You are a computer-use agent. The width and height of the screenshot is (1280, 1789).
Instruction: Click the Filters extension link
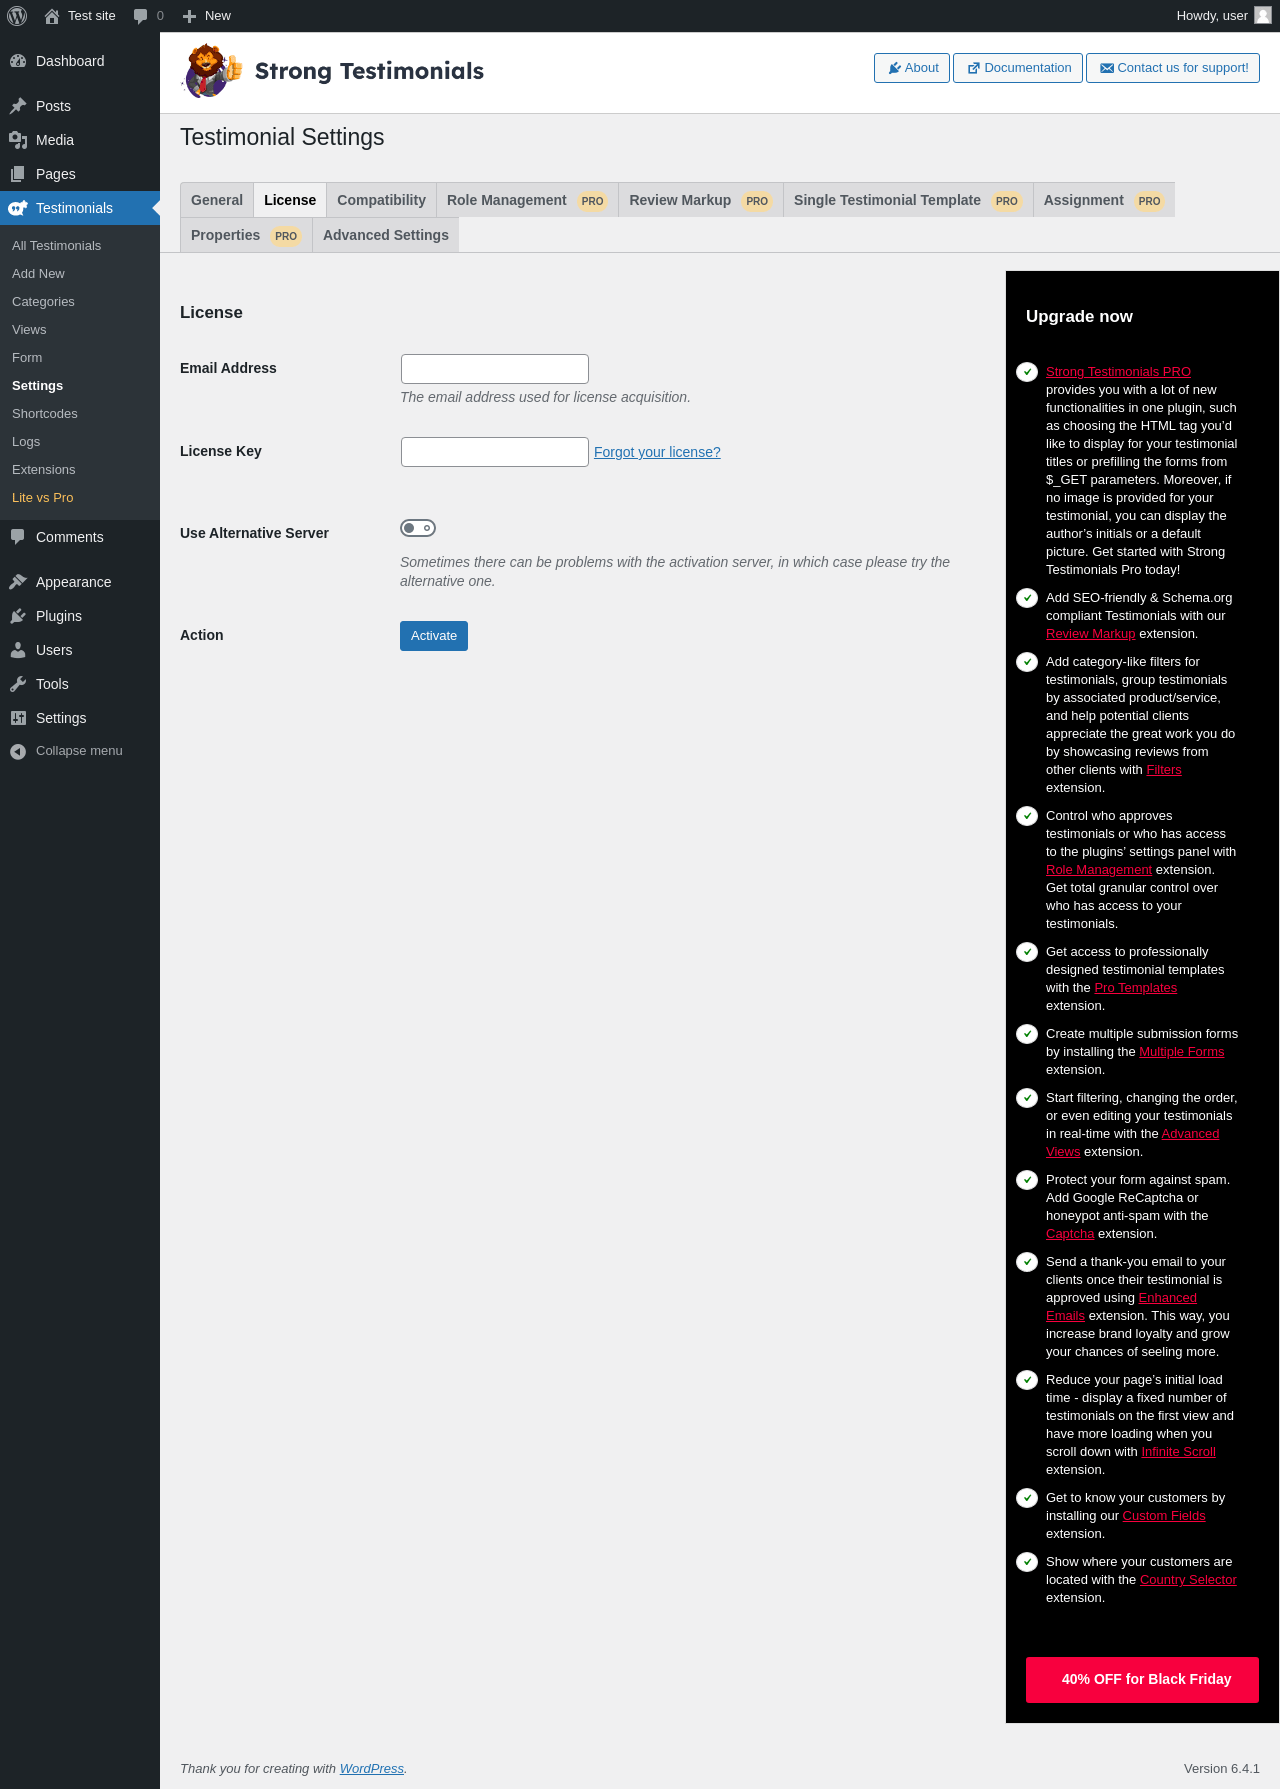[1164, 770]
